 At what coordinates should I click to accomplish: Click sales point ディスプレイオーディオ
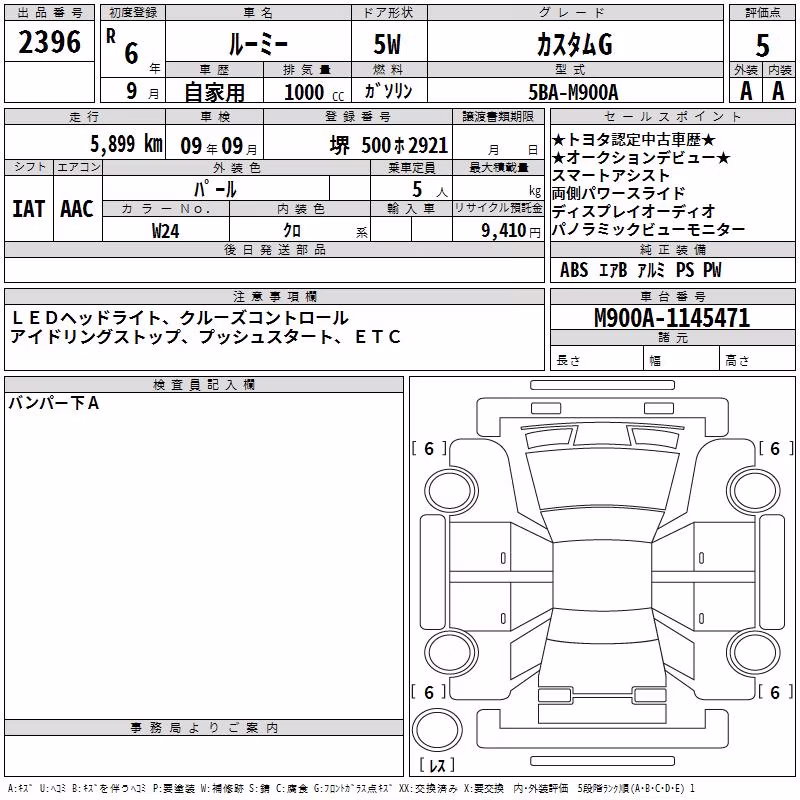(634, 211)
